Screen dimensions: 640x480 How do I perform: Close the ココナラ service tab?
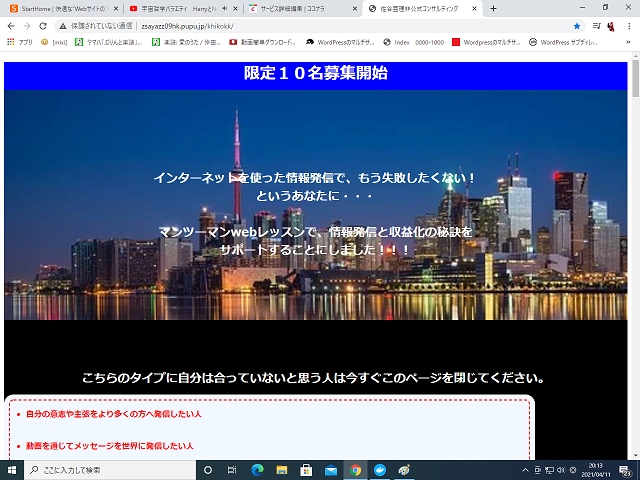355,8
